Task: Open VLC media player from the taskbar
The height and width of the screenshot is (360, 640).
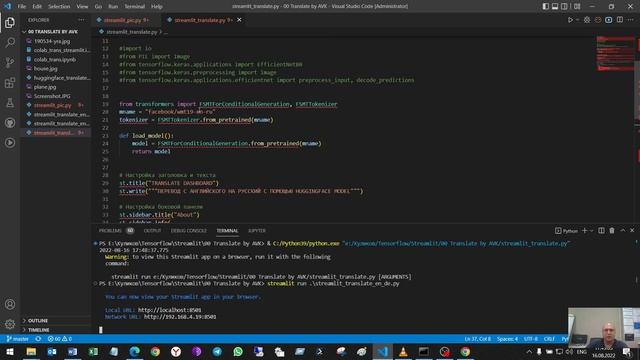Action: click(403, 351)
